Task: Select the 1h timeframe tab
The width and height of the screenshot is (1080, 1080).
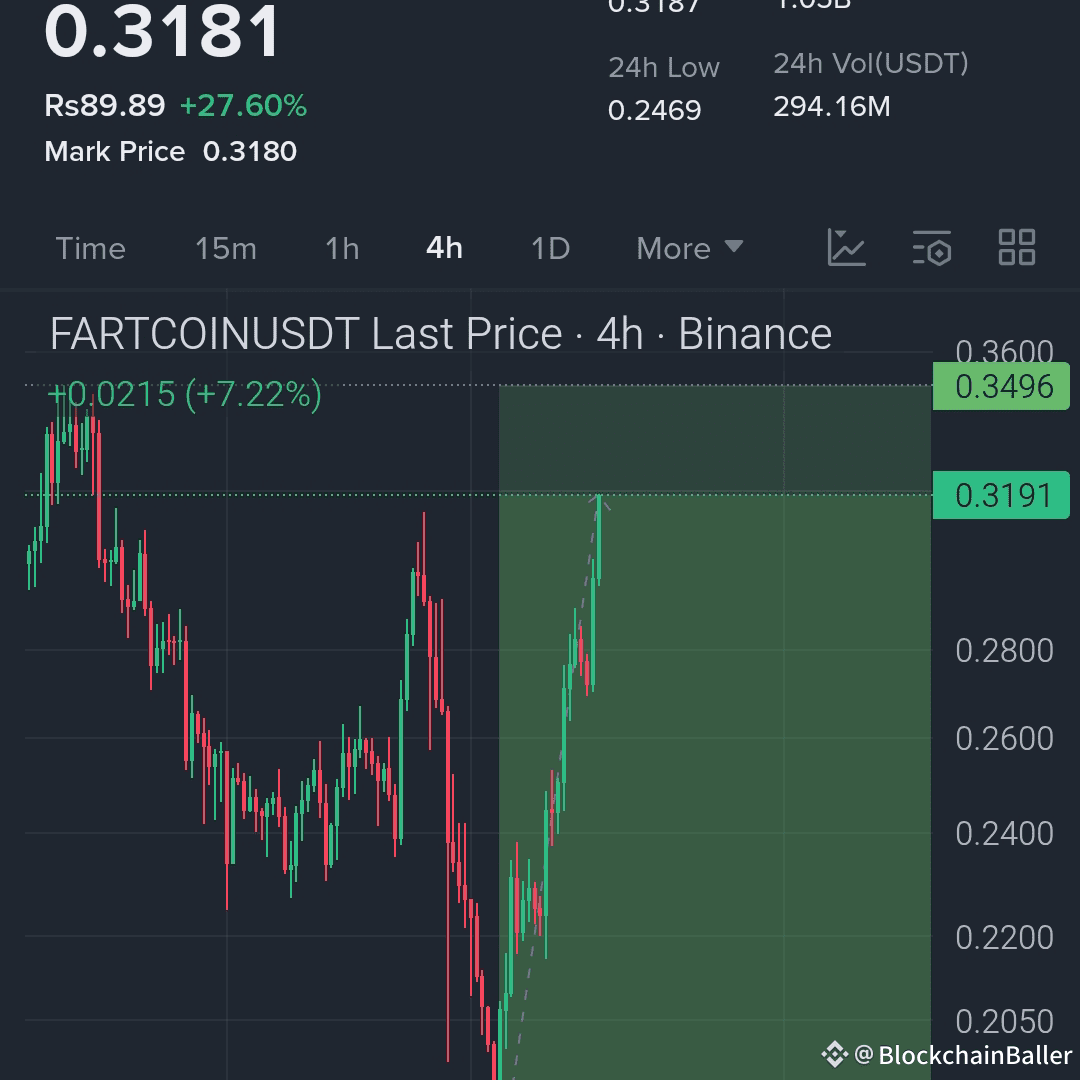Action: 342,248
